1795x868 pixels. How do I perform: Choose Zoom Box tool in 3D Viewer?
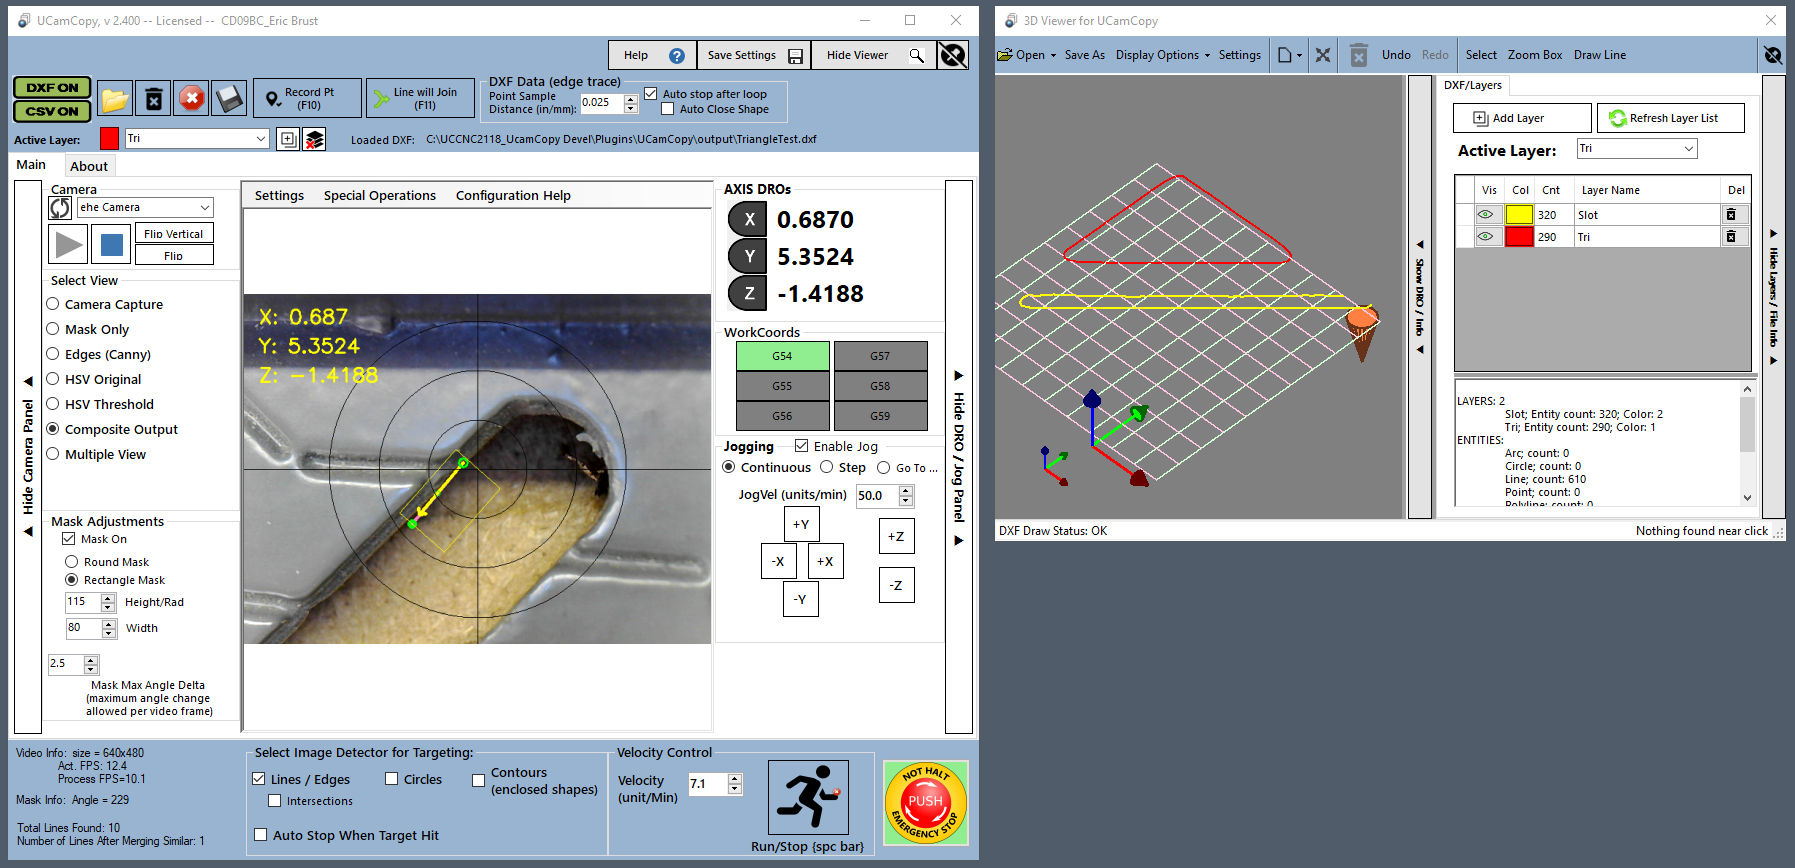coord(1535,55)
